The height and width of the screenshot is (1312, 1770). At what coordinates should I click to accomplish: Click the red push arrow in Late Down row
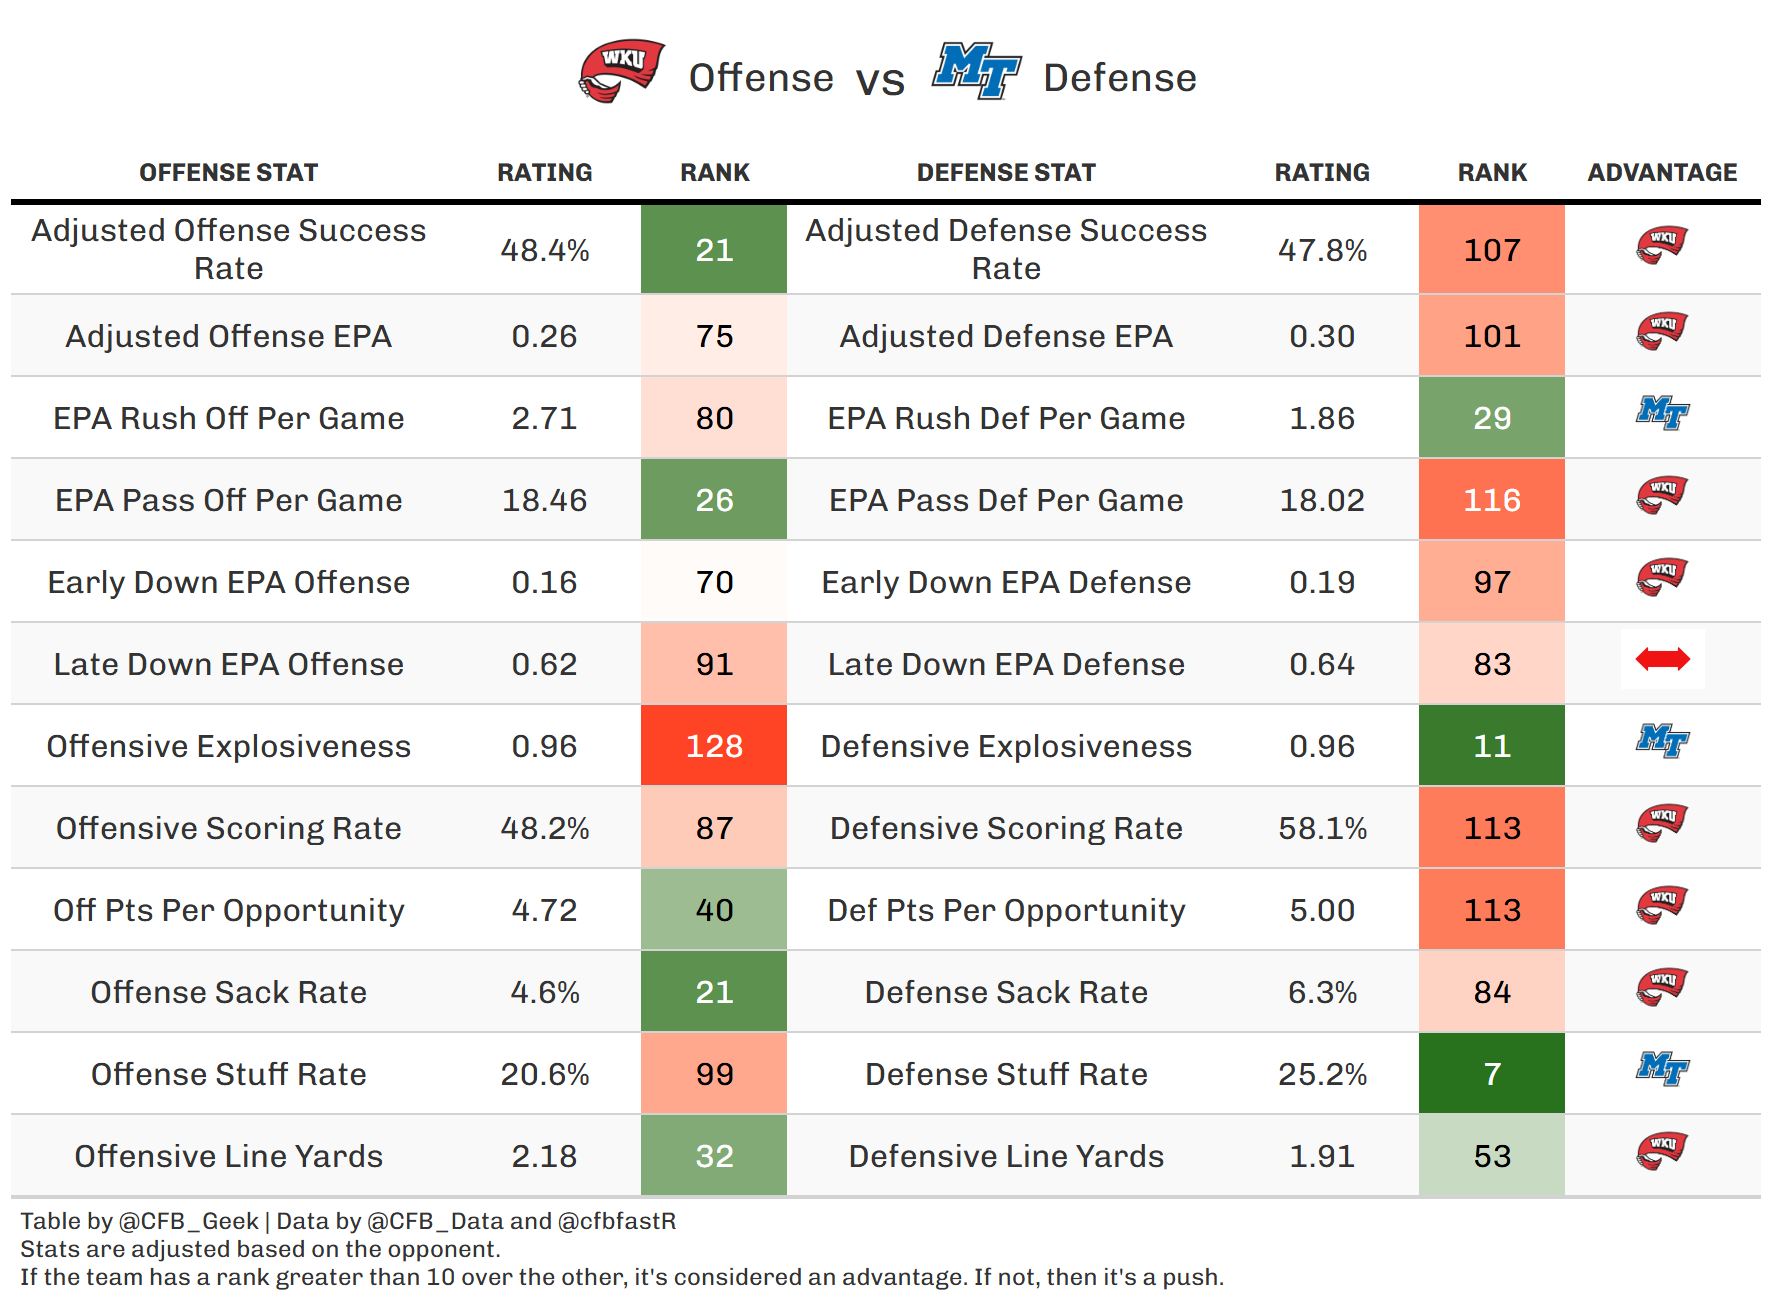1662,659
